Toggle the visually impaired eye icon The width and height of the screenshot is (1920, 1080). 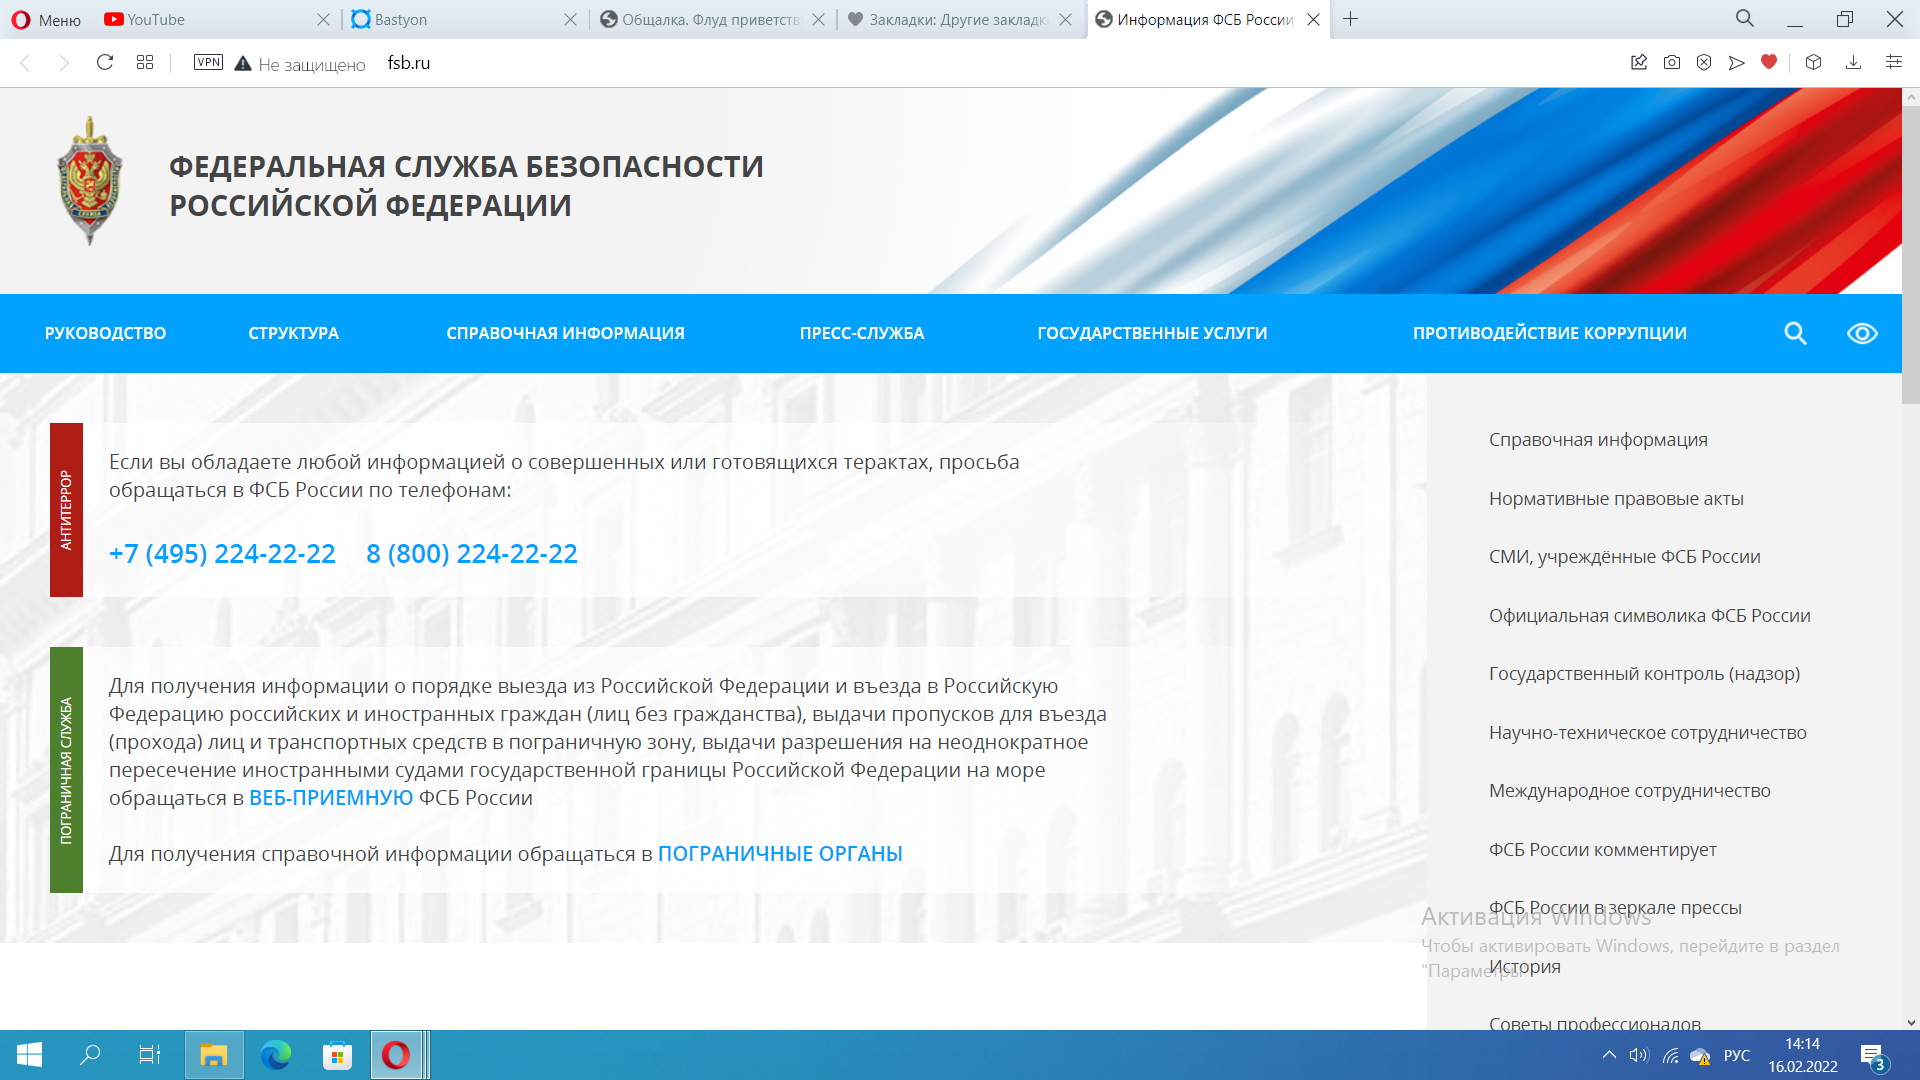pos(1862,333)
